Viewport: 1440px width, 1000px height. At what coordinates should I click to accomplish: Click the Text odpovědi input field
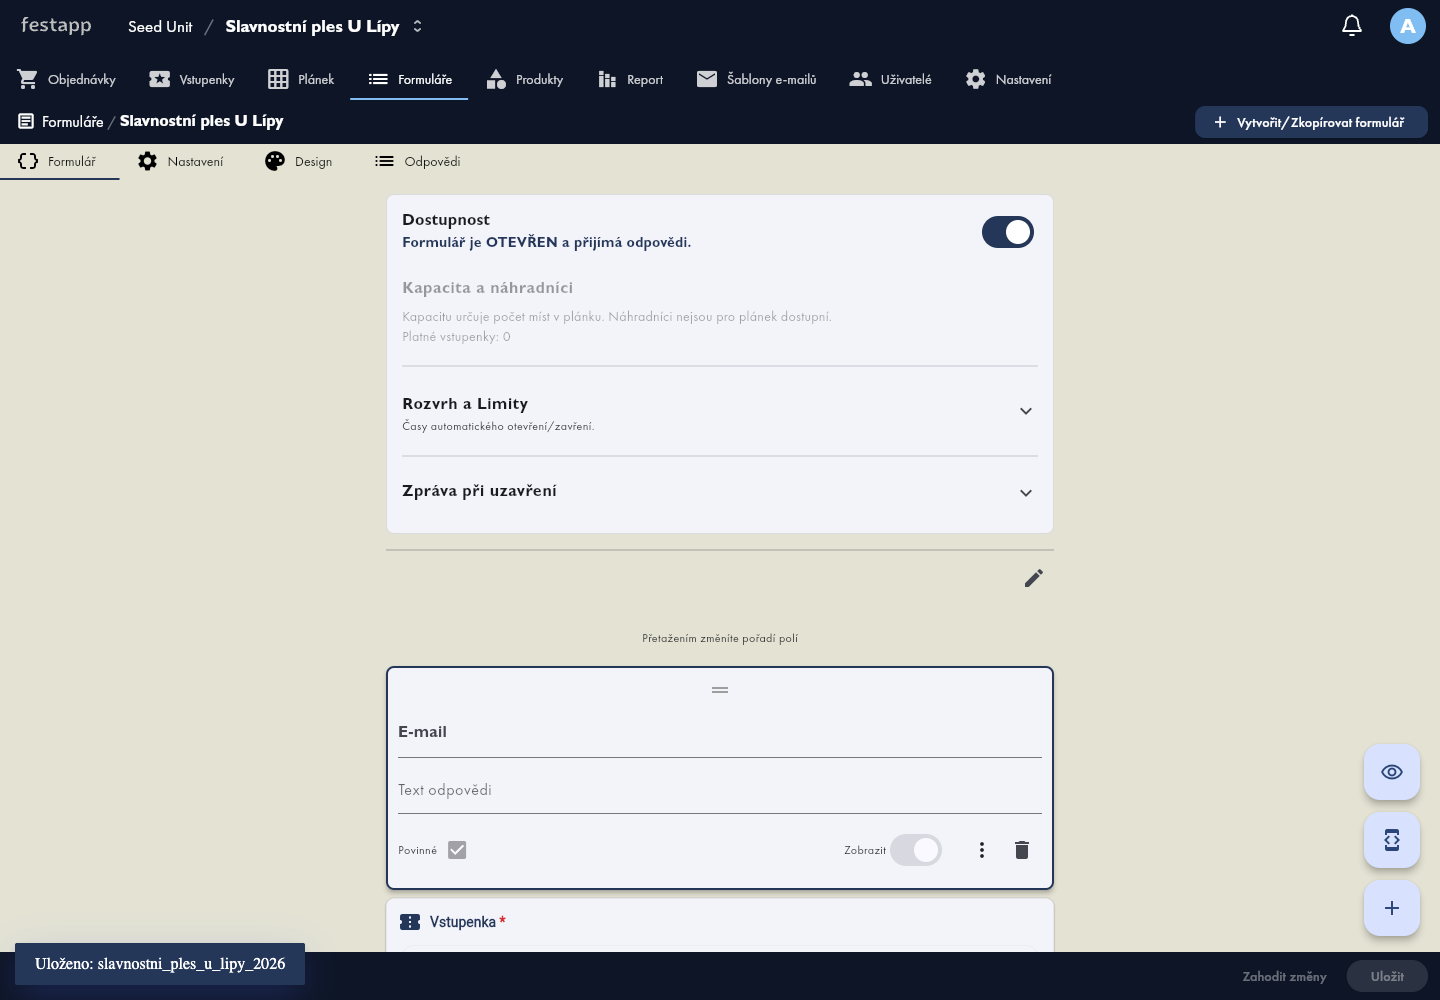(720, 790)
